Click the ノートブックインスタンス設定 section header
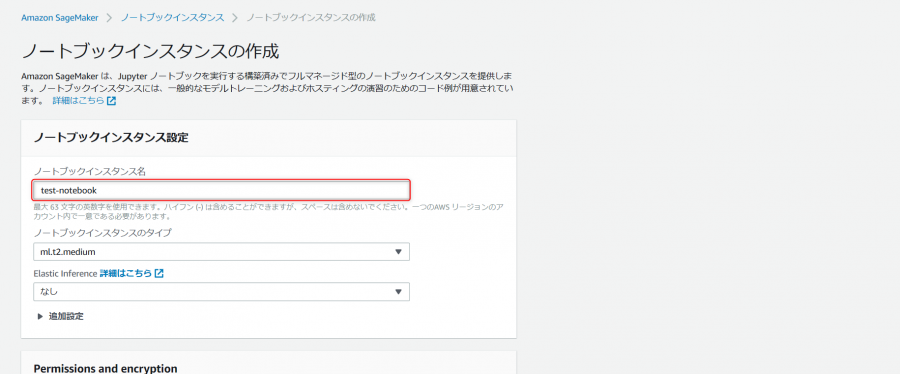Viewport: 900px width, 374px height. tap(111, 138)
